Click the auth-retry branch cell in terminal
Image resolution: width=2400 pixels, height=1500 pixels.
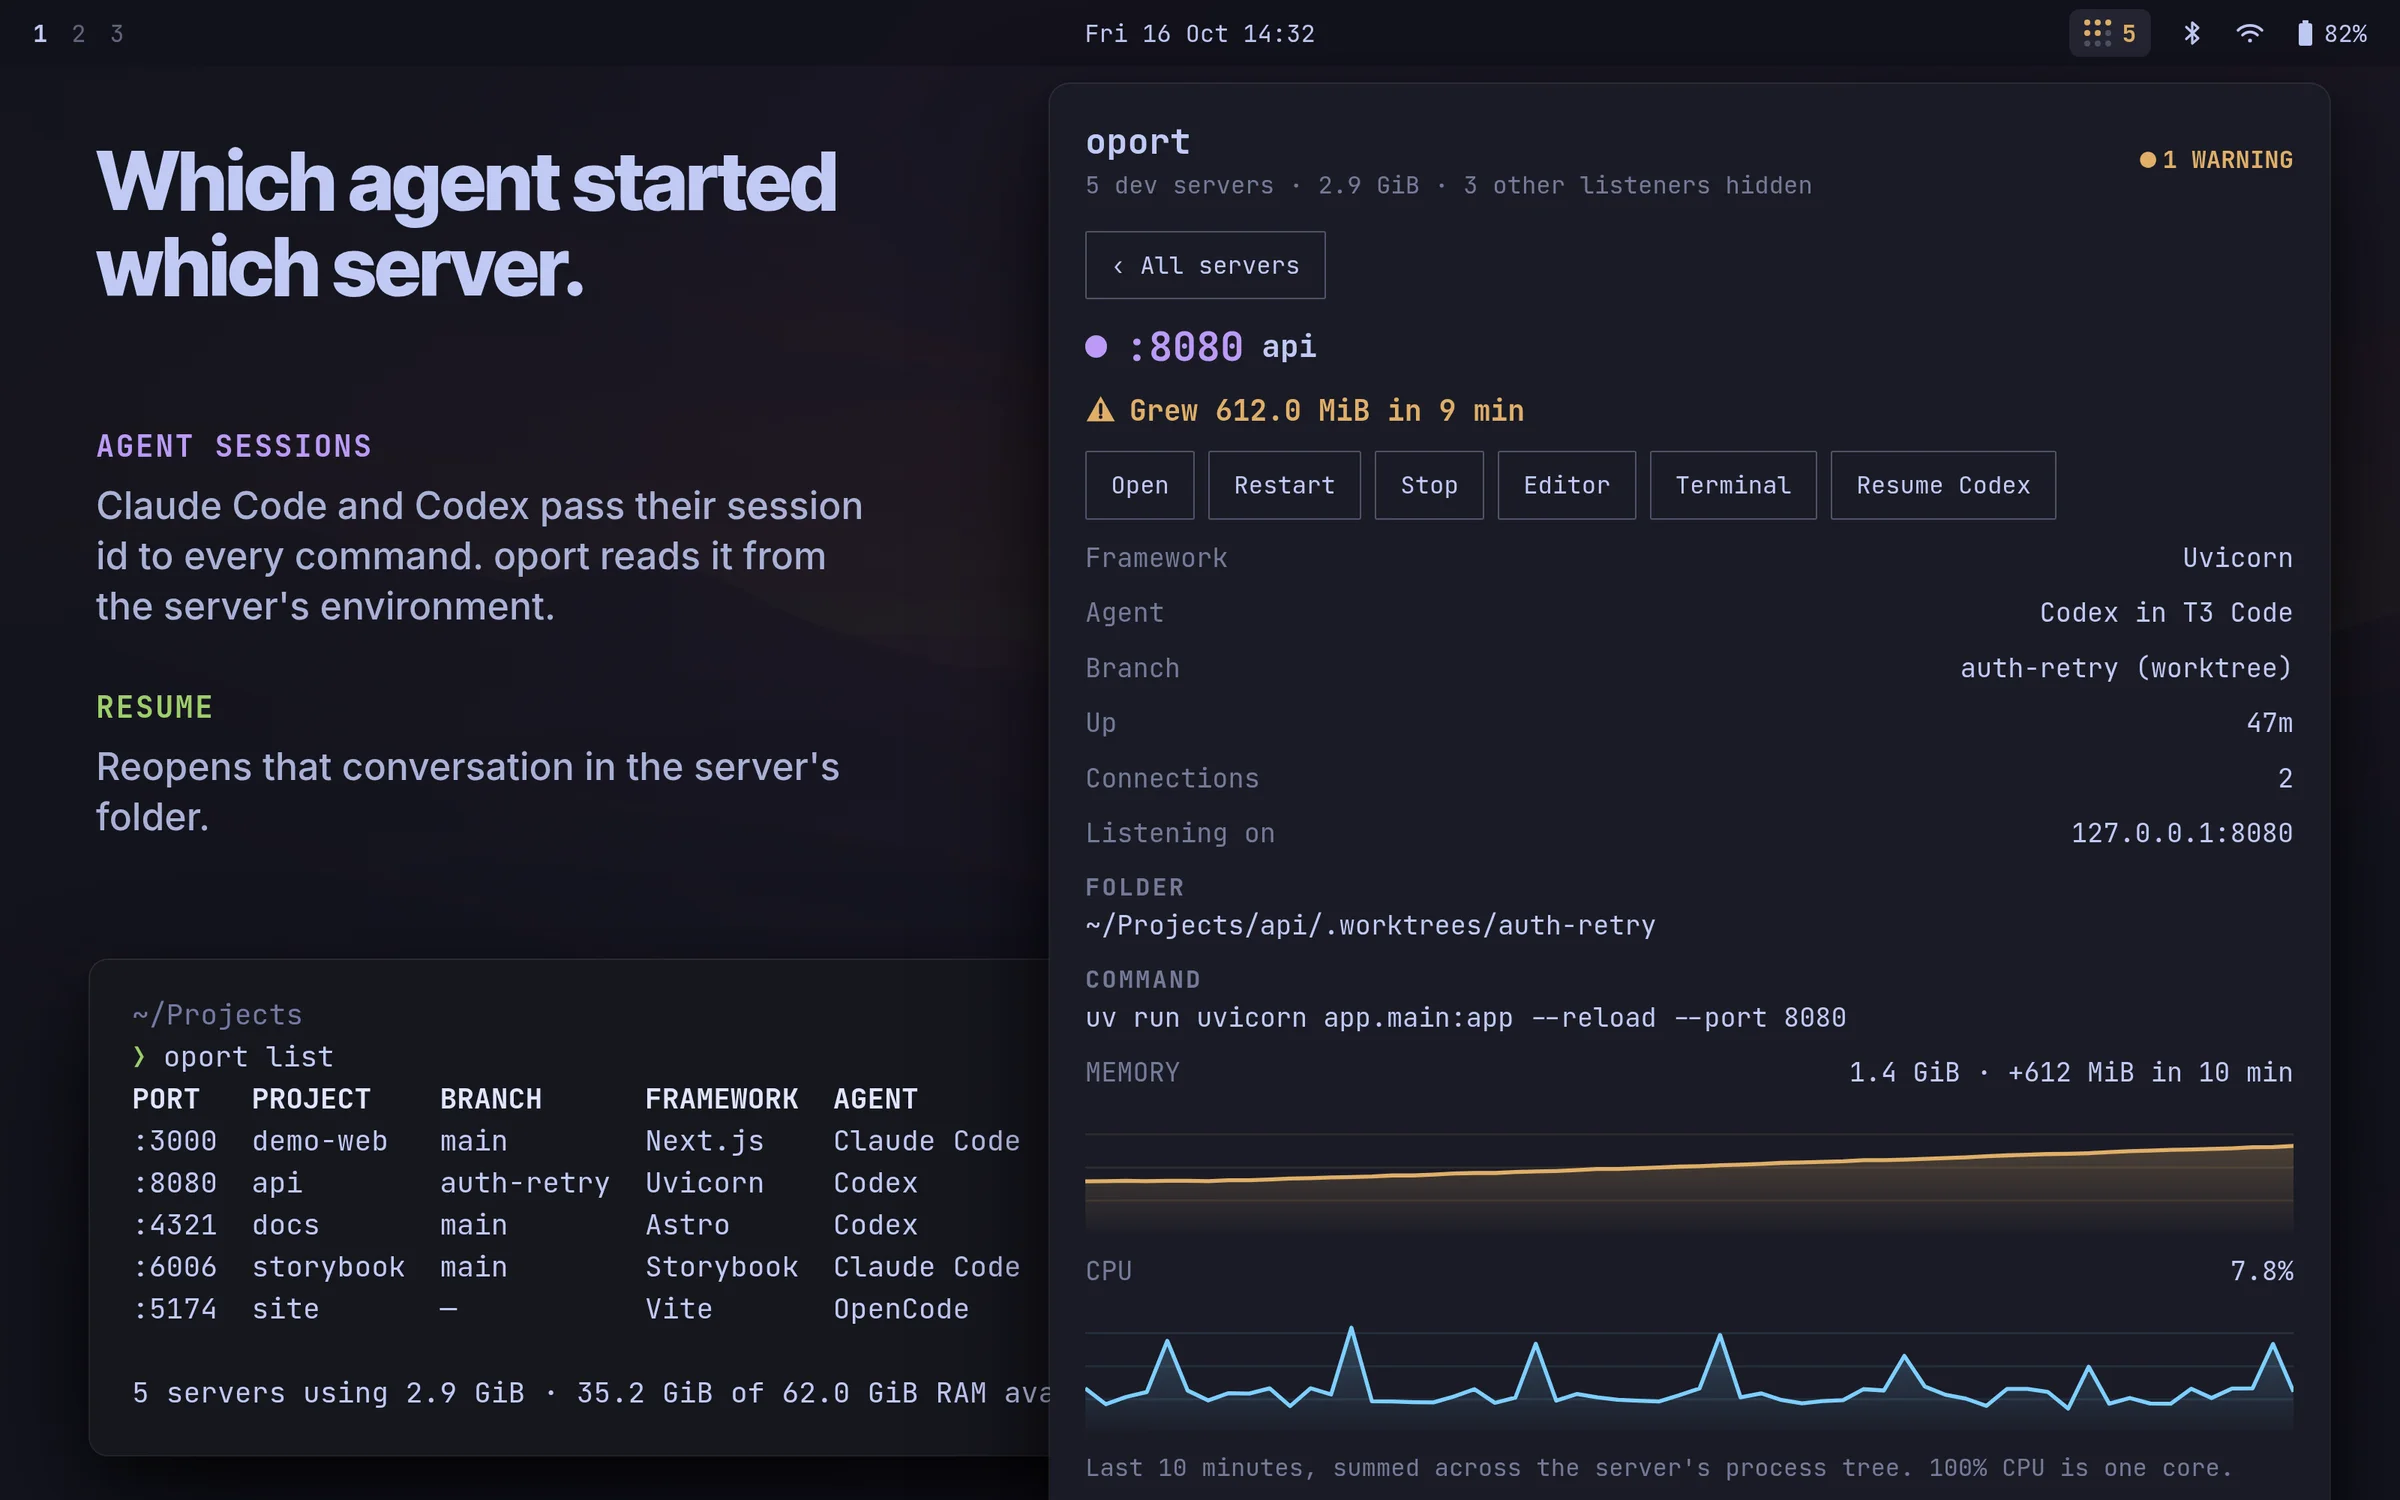[x=525, y=1183]
